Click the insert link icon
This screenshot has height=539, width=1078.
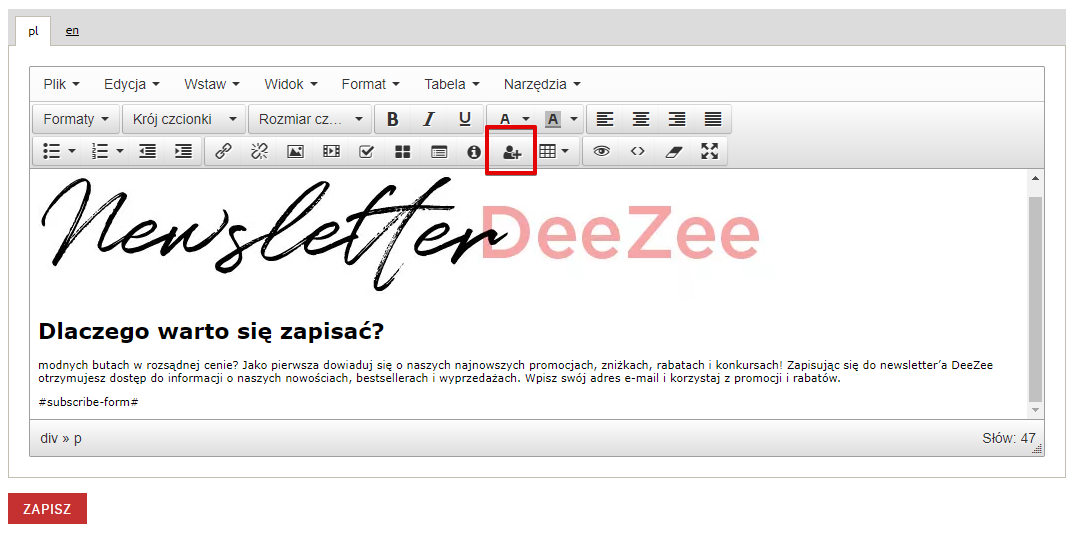click(x=223, y=151)
